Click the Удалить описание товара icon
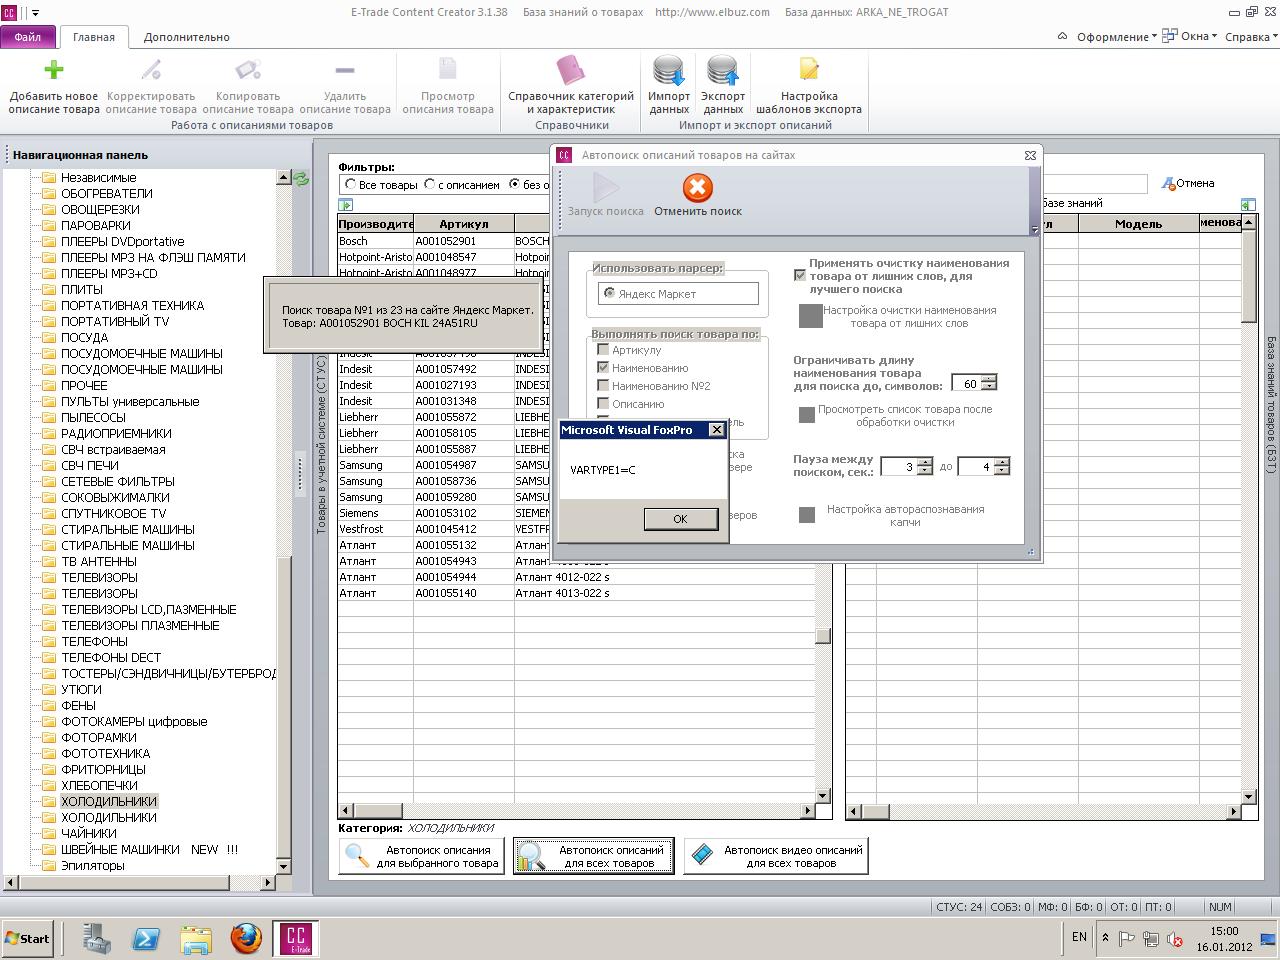 (x=345, y=70)
